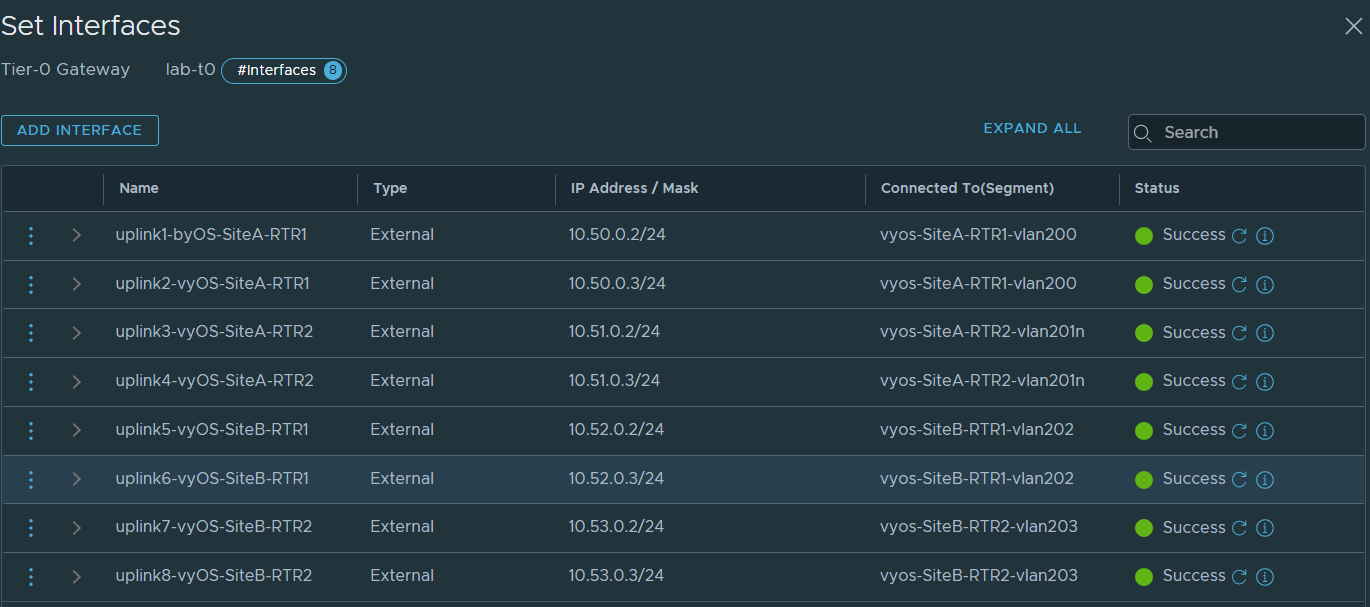This screenshot has width=1370, height=607.
Task: Open actions menu for uplink5-vyOS-SiteB-RTR1
Action: (31, 431)
